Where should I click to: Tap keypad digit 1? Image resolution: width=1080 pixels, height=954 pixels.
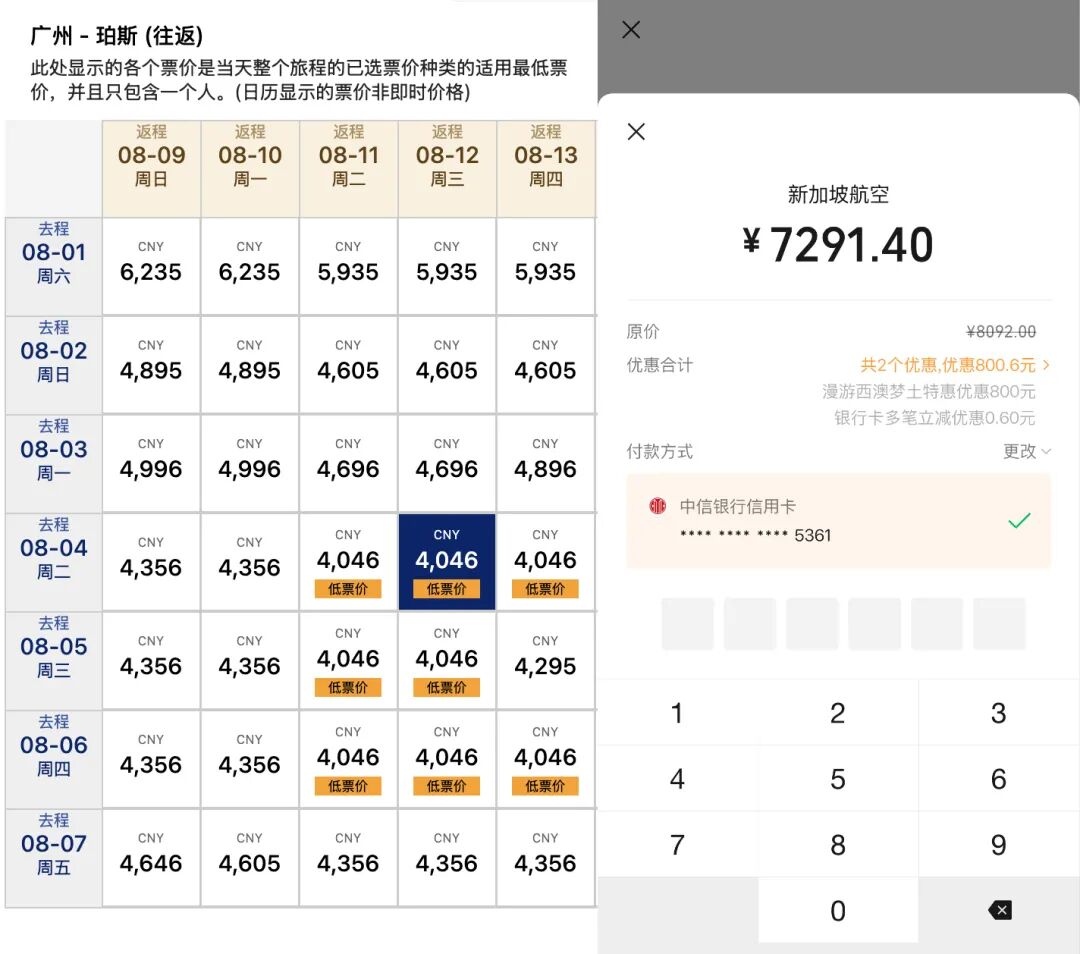click(x=677, y=713)
